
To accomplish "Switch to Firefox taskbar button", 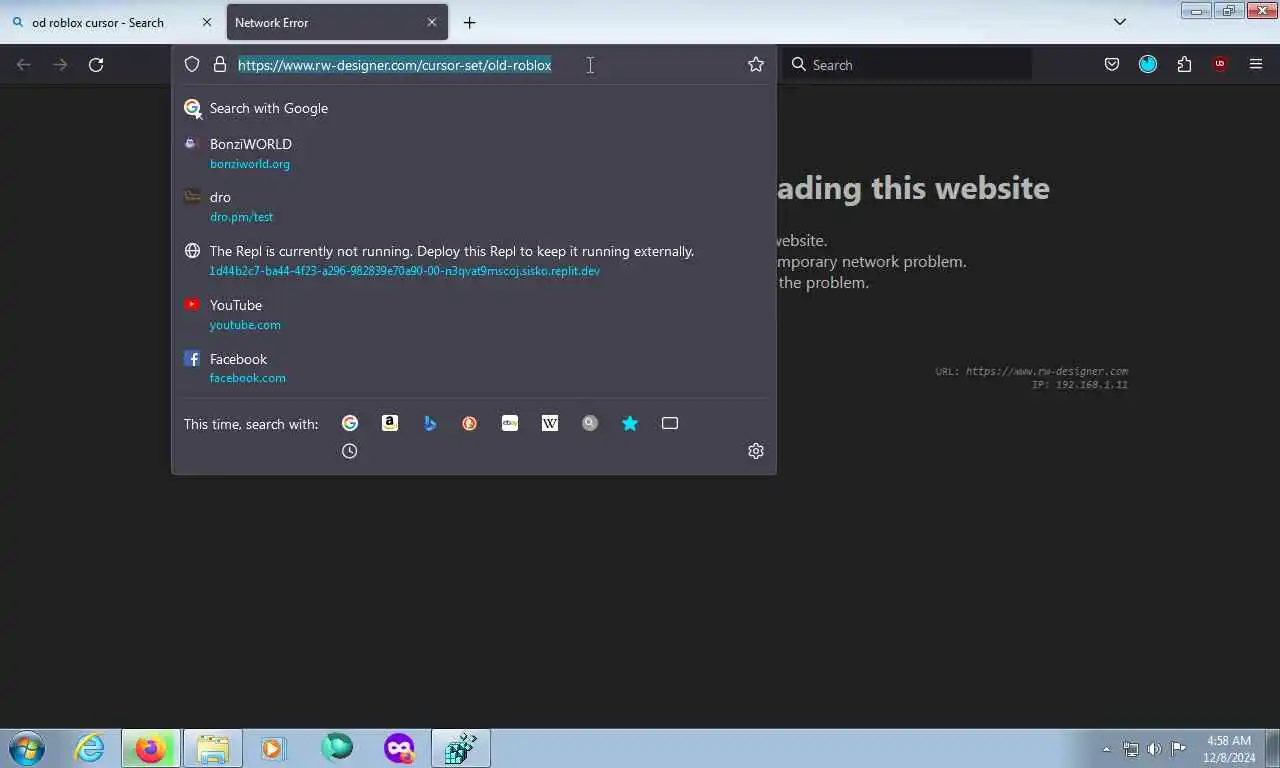I will pos(151,748).
